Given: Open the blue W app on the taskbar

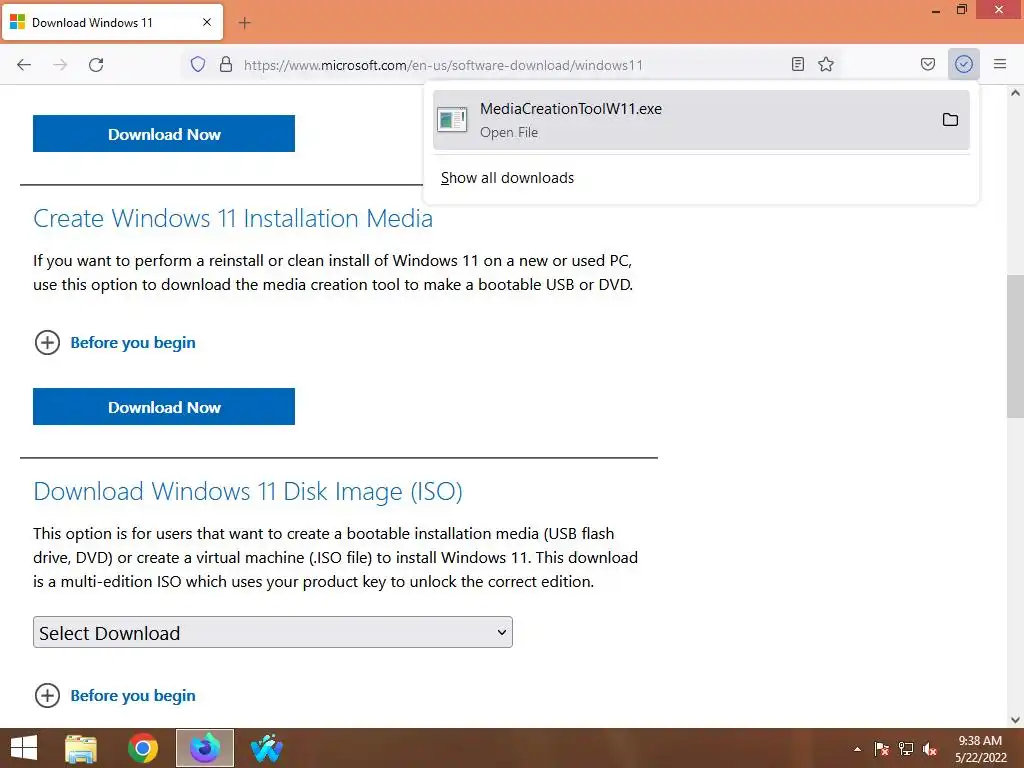Looking at the screenshot, I should [266, 748].
